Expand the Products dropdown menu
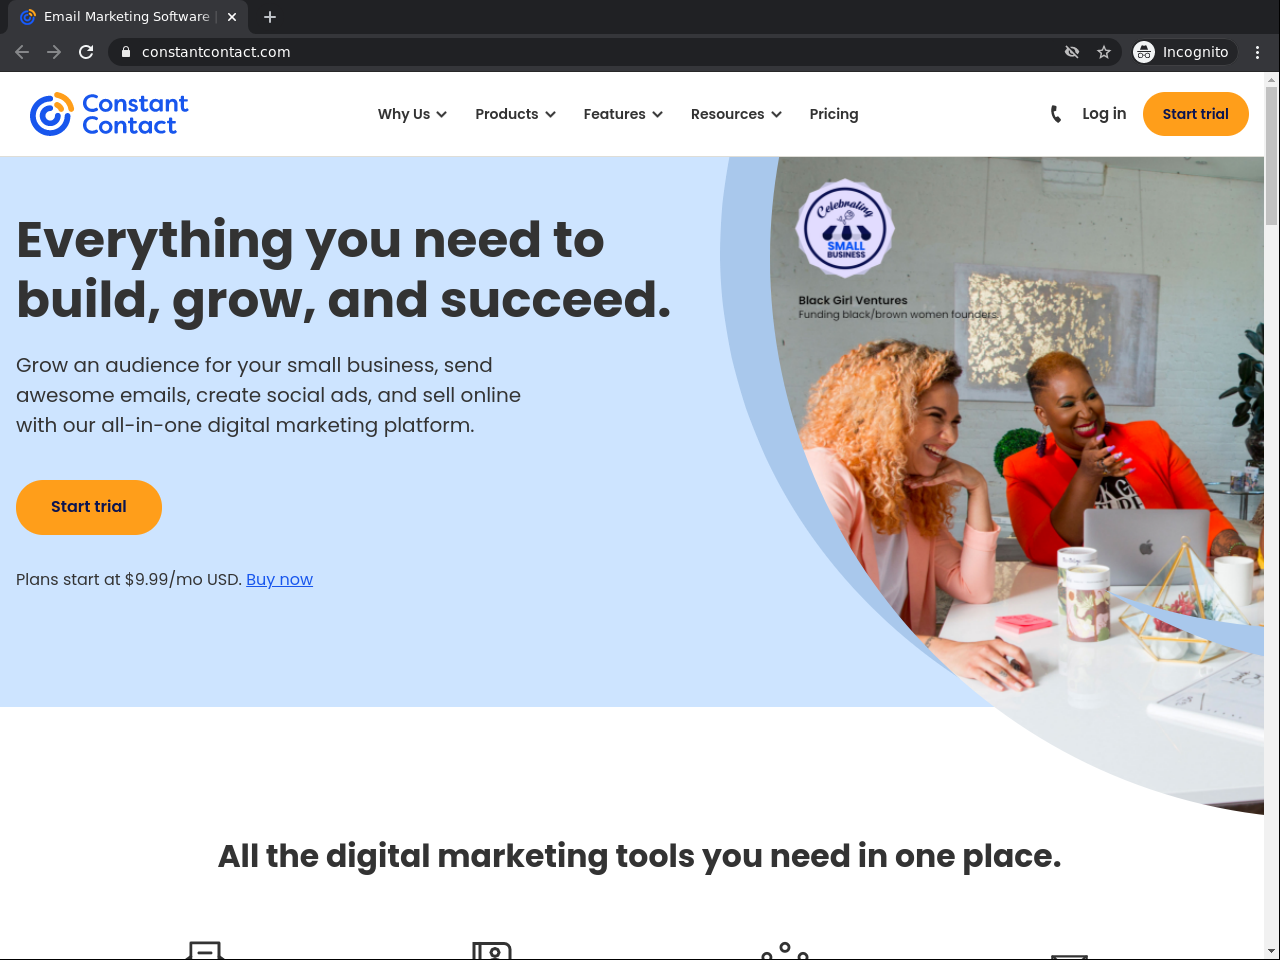 pyautogui.click(x=515, y=114)
